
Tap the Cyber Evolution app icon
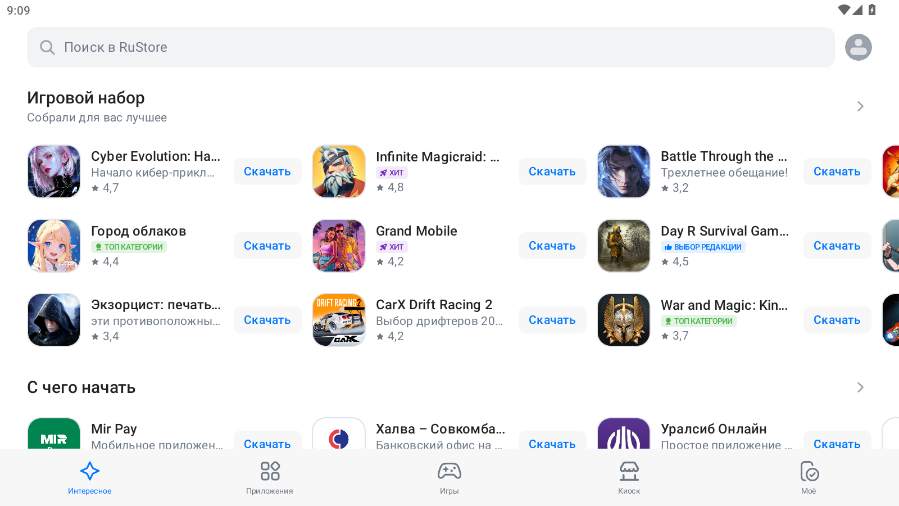click(54, 172)
